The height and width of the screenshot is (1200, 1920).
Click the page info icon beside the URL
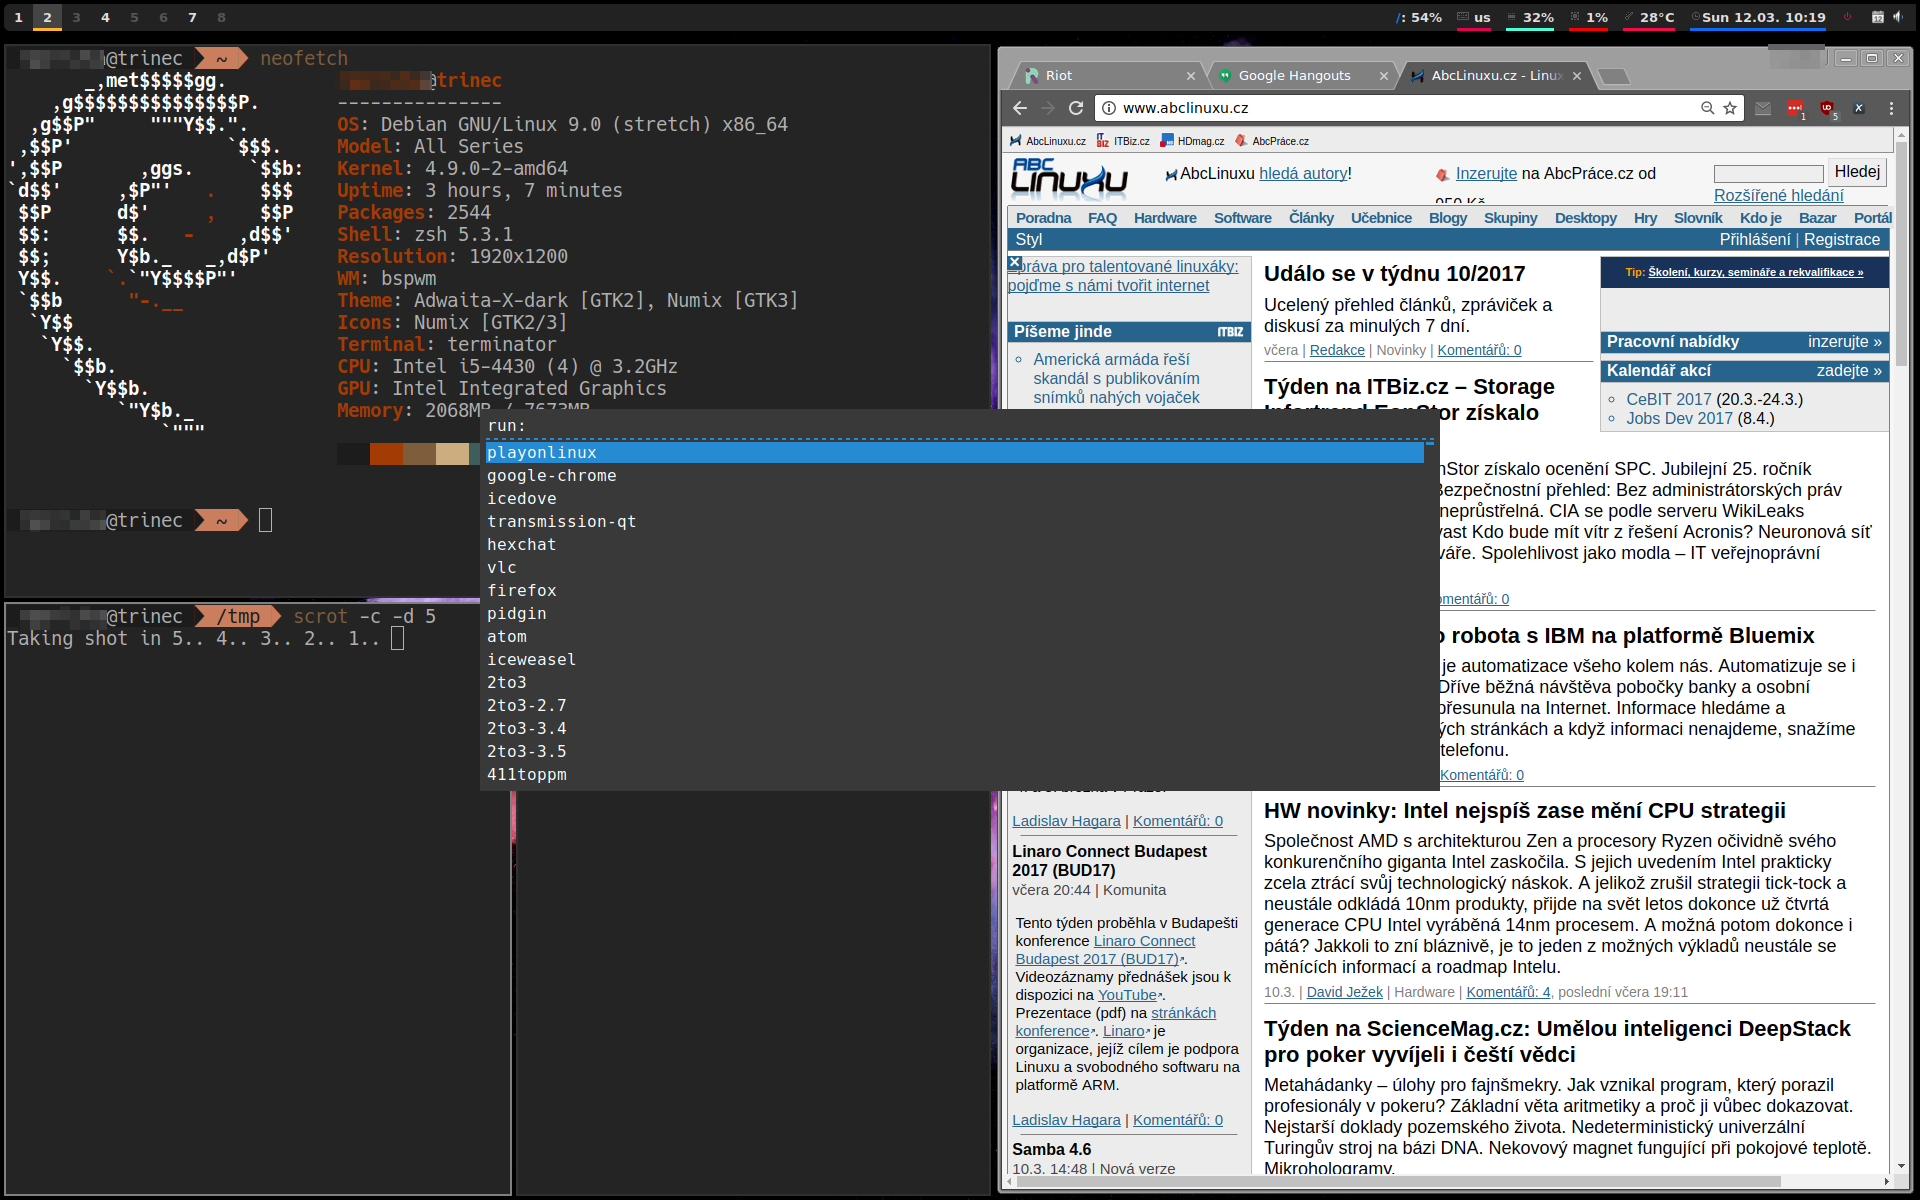[x=1110, y=108]
